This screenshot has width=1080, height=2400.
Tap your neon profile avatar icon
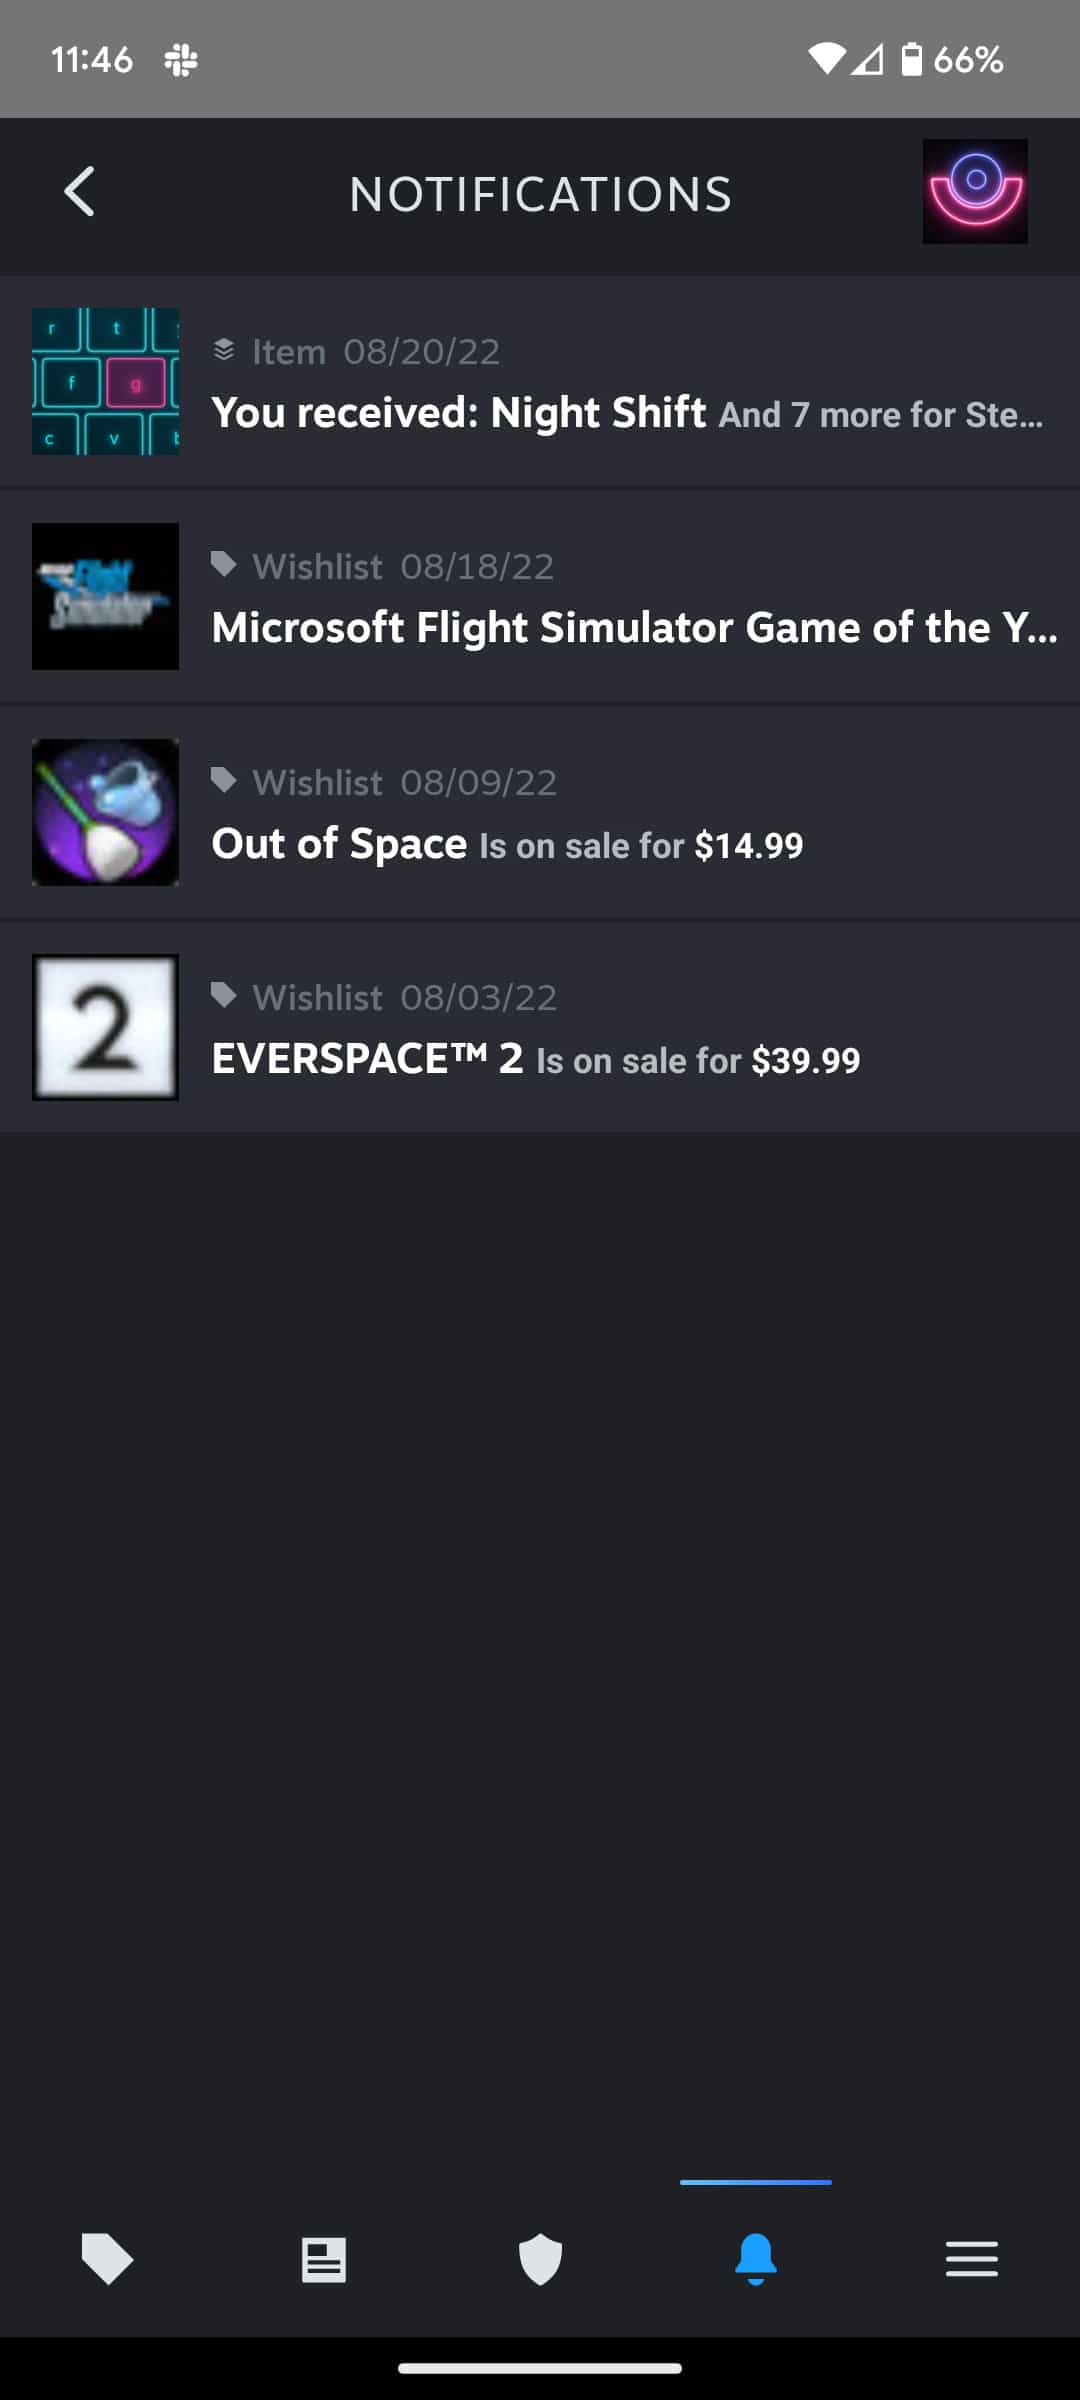point(975,191)
